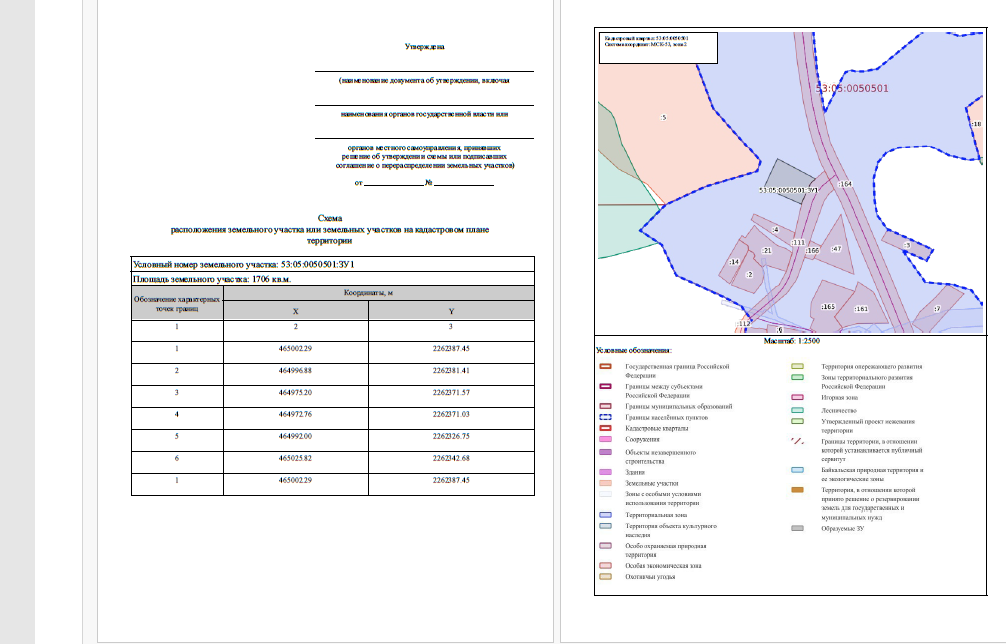Click the map parcel label ":7"
Screen dimensions: 1006x644
click(x=937, y=309)
